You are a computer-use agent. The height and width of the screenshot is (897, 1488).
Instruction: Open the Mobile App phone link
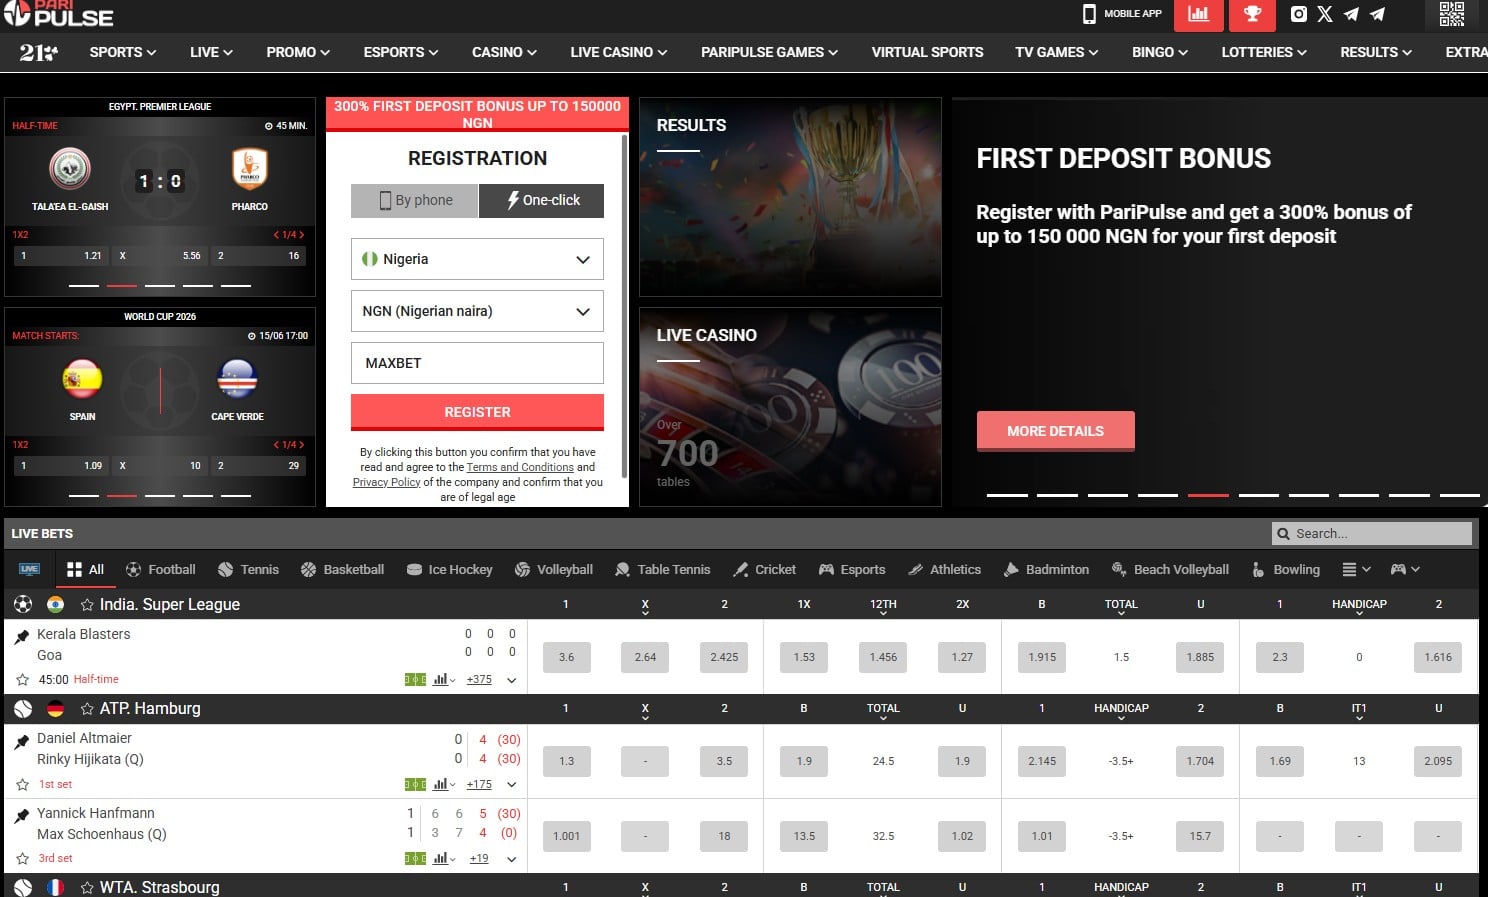click(1122, 14)
